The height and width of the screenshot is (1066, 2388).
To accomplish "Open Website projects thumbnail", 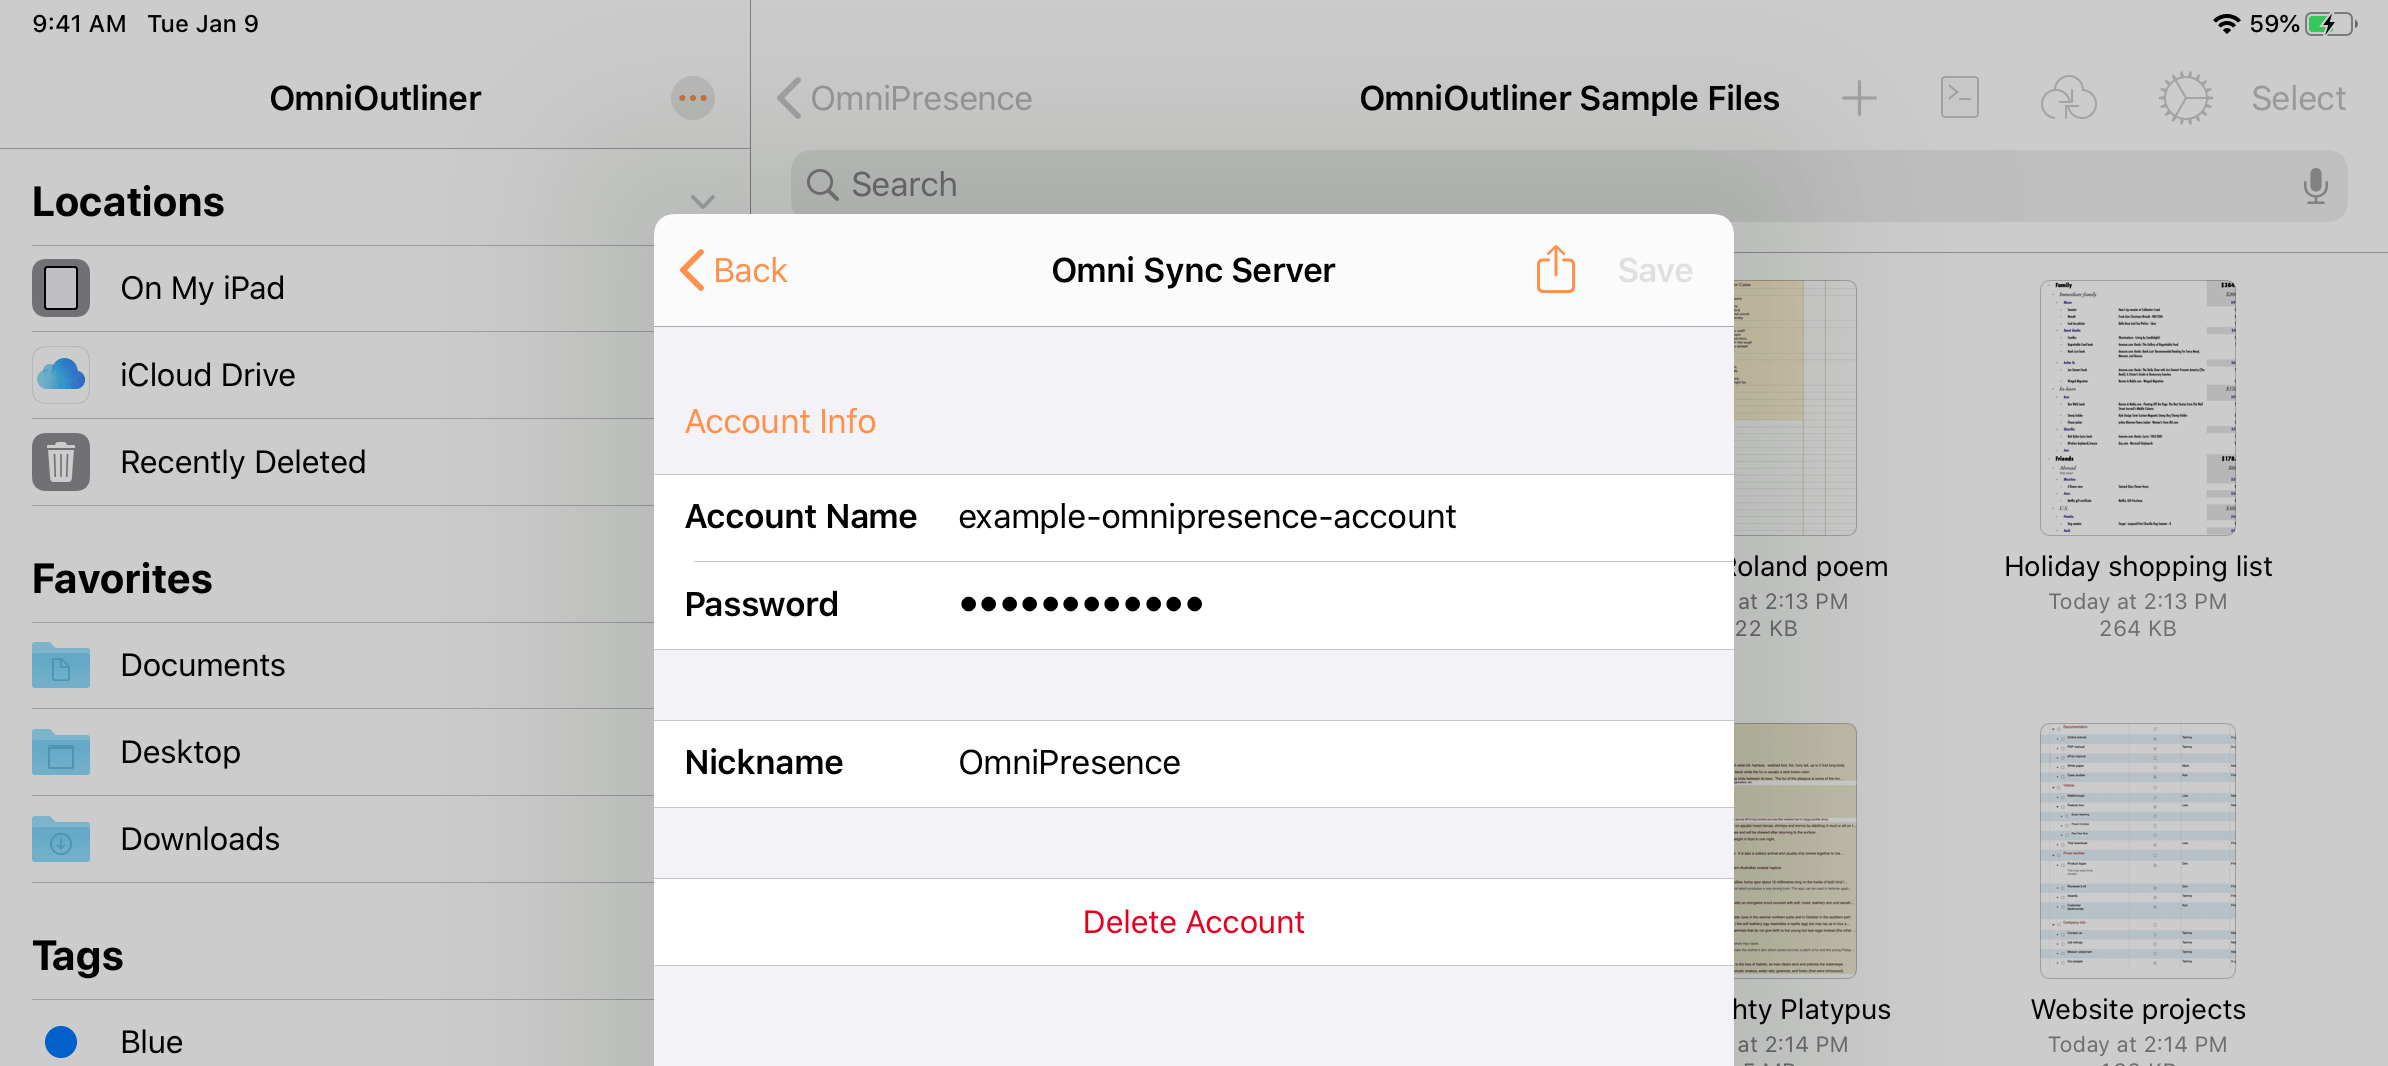I will coord(2138,851).
